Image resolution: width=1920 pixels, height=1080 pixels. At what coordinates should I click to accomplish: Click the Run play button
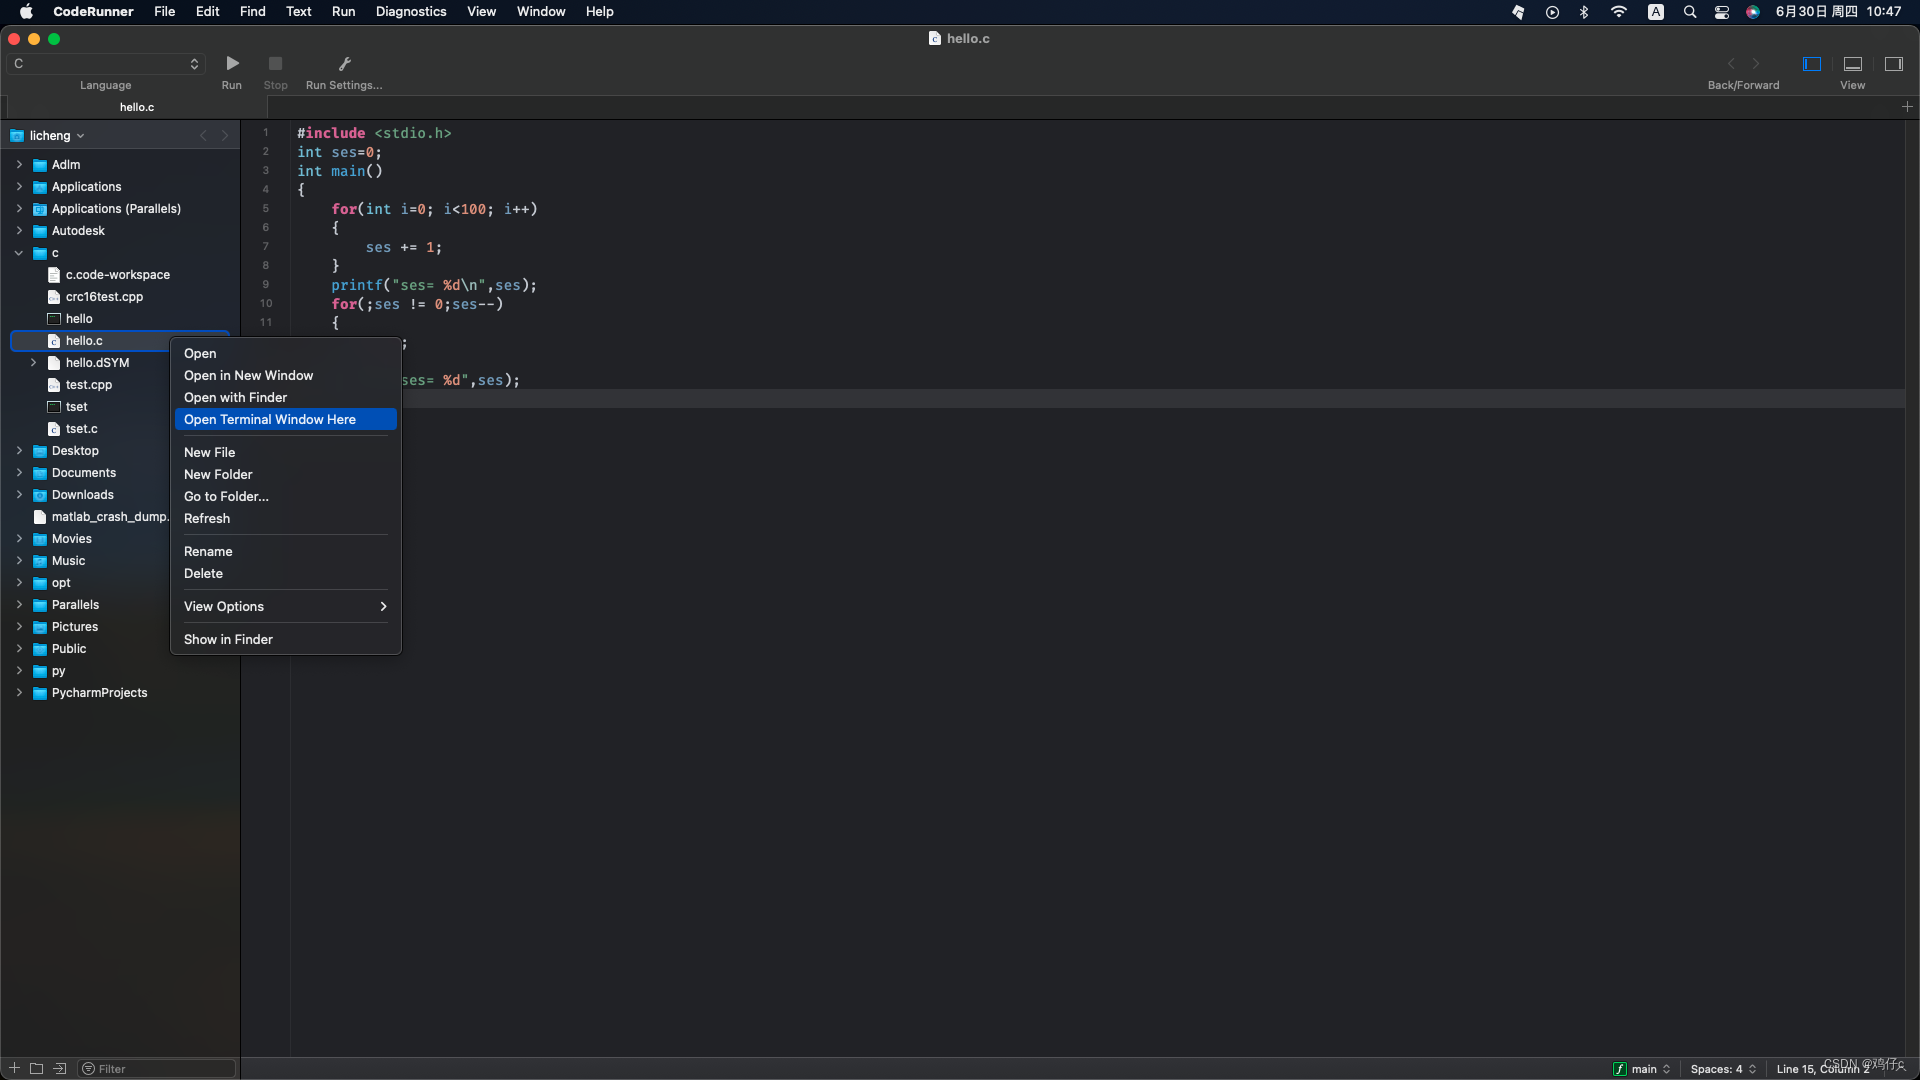pos(232,64)
